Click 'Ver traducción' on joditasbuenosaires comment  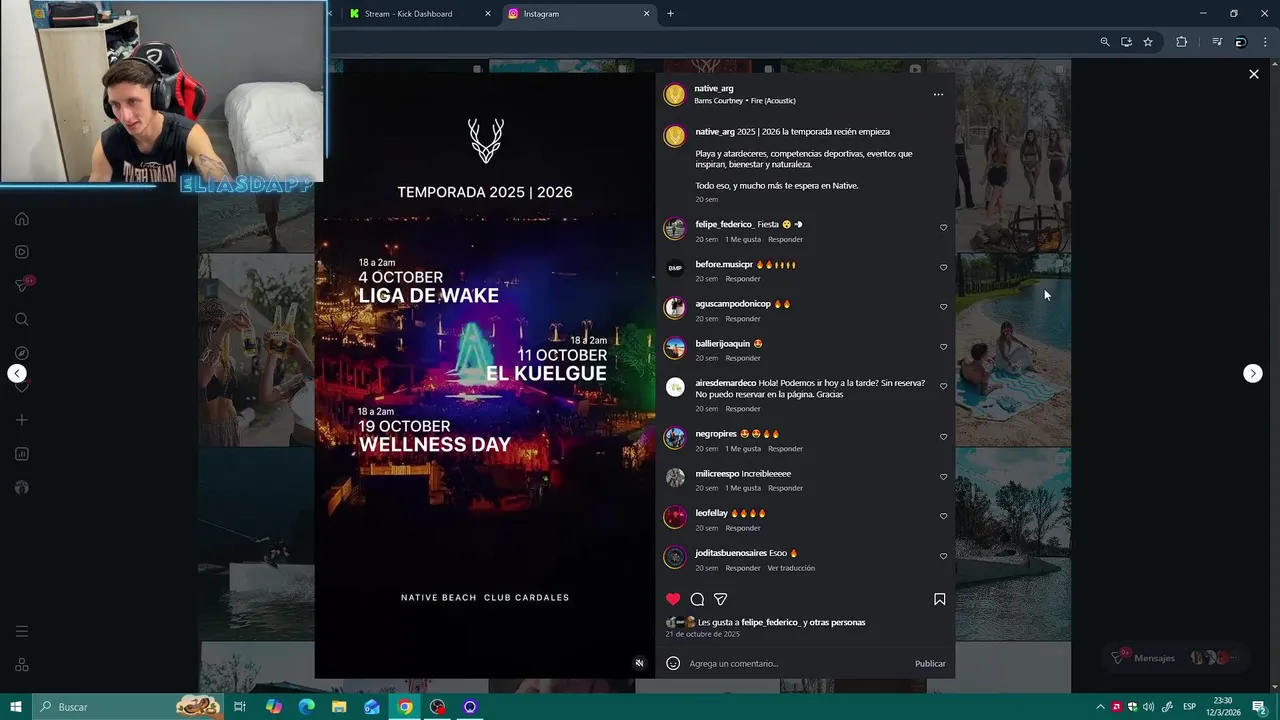[x=791, y=568]
